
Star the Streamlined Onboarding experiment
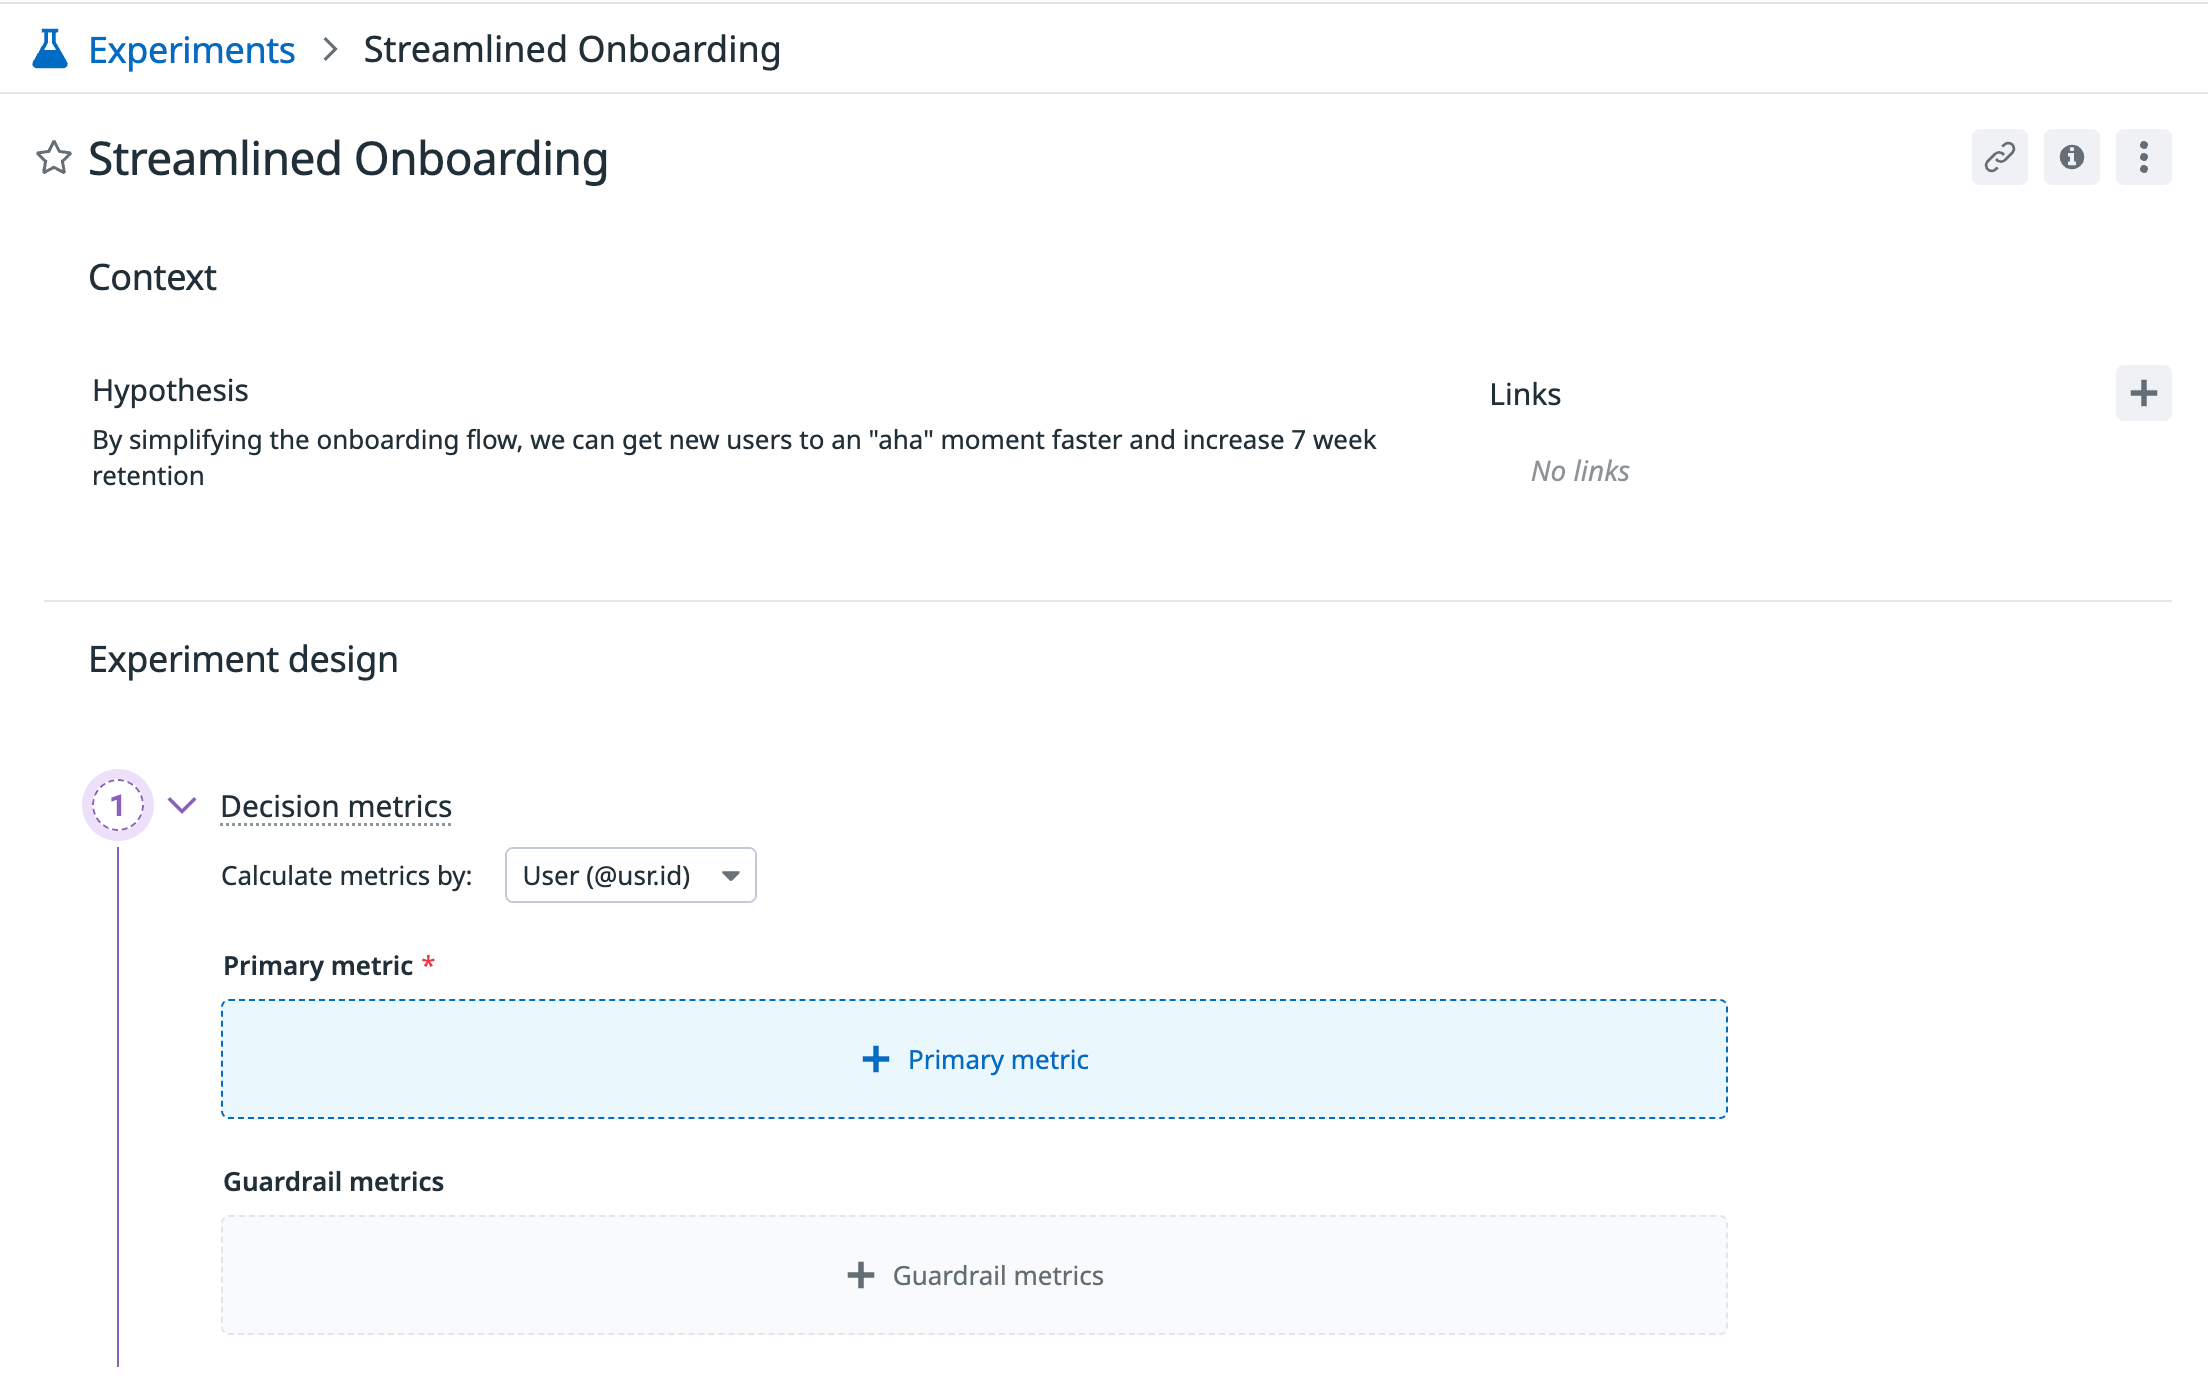coord(54,158)
